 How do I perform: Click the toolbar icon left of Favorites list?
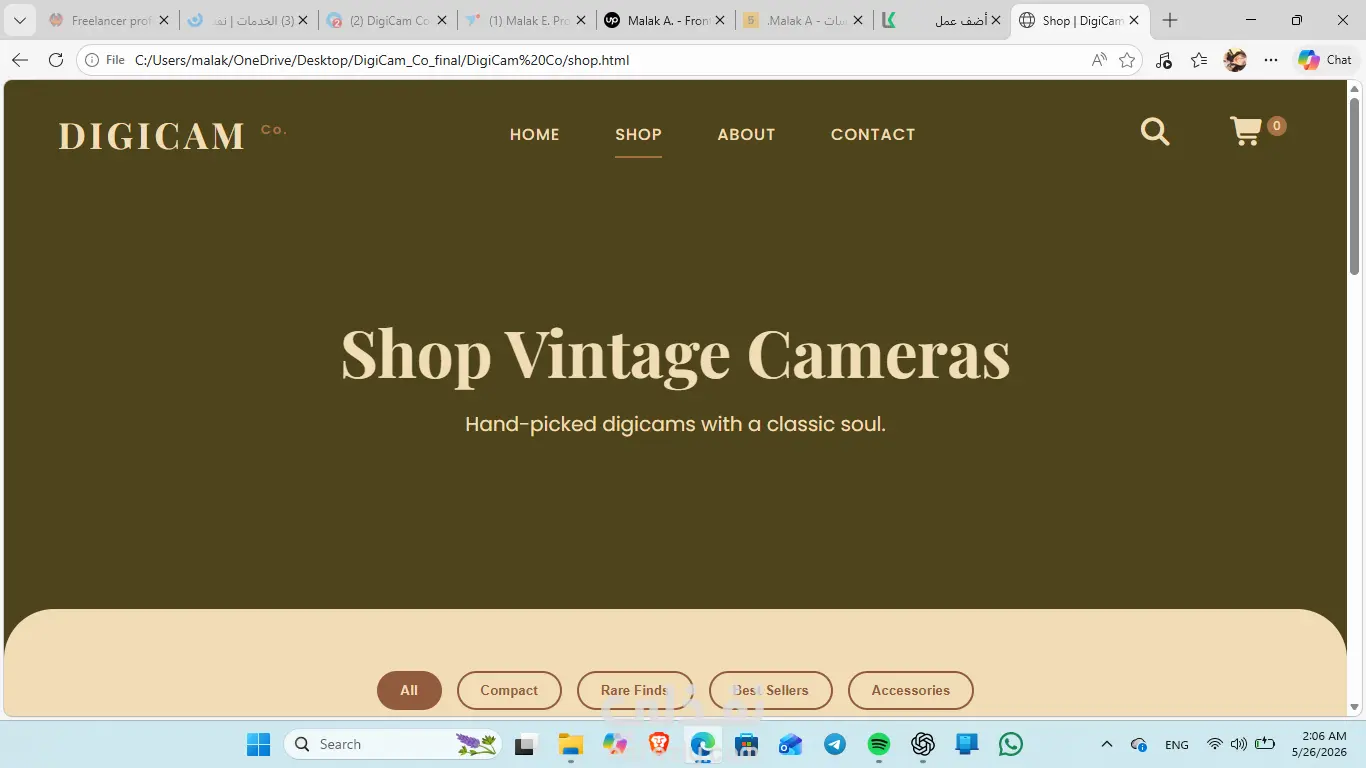tap(1163, 60)
